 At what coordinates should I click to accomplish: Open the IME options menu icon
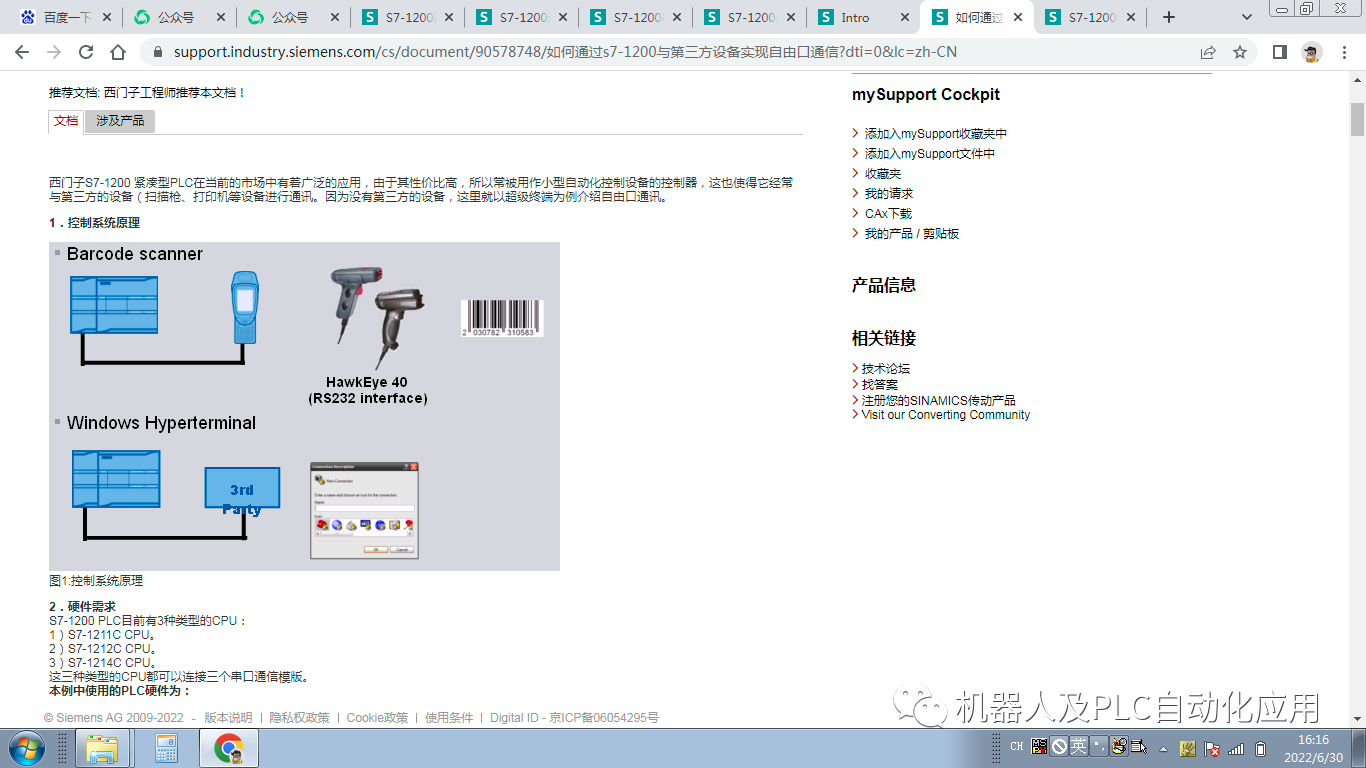[x=1139, y=746]
